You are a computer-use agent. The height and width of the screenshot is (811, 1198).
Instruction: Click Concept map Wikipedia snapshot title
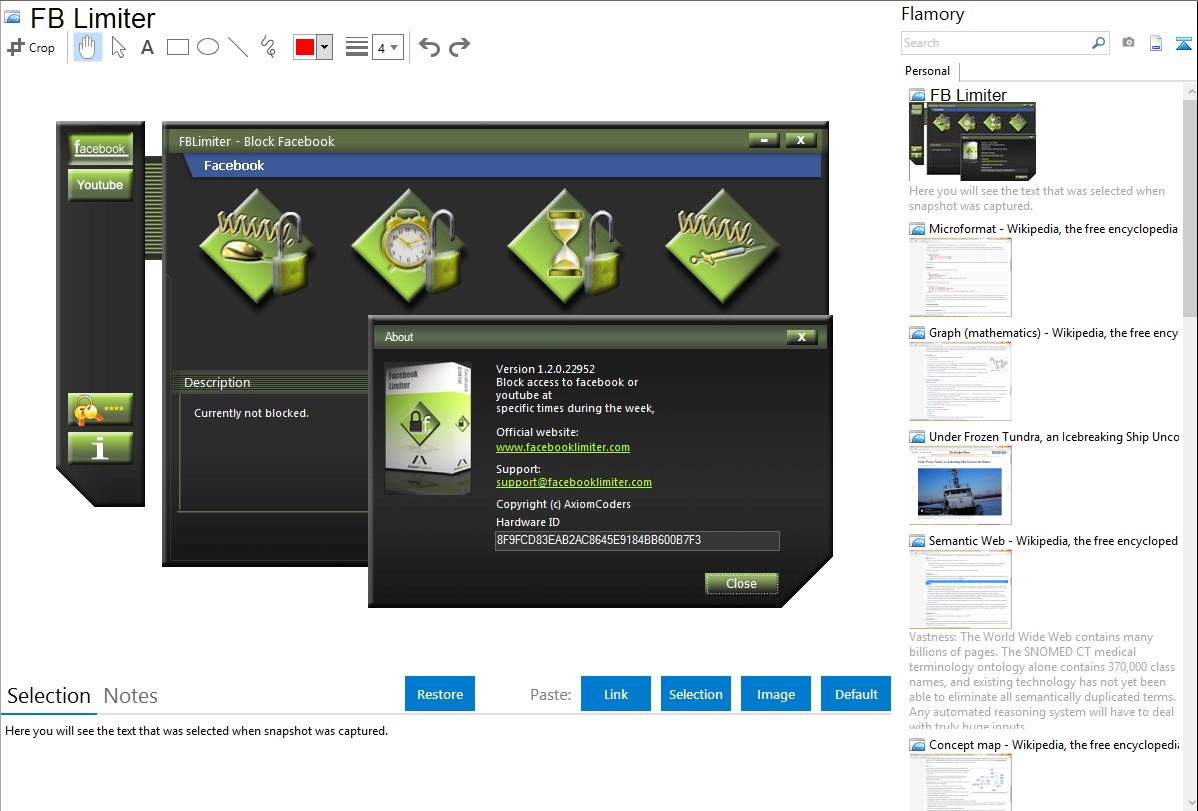(1053, 744)
